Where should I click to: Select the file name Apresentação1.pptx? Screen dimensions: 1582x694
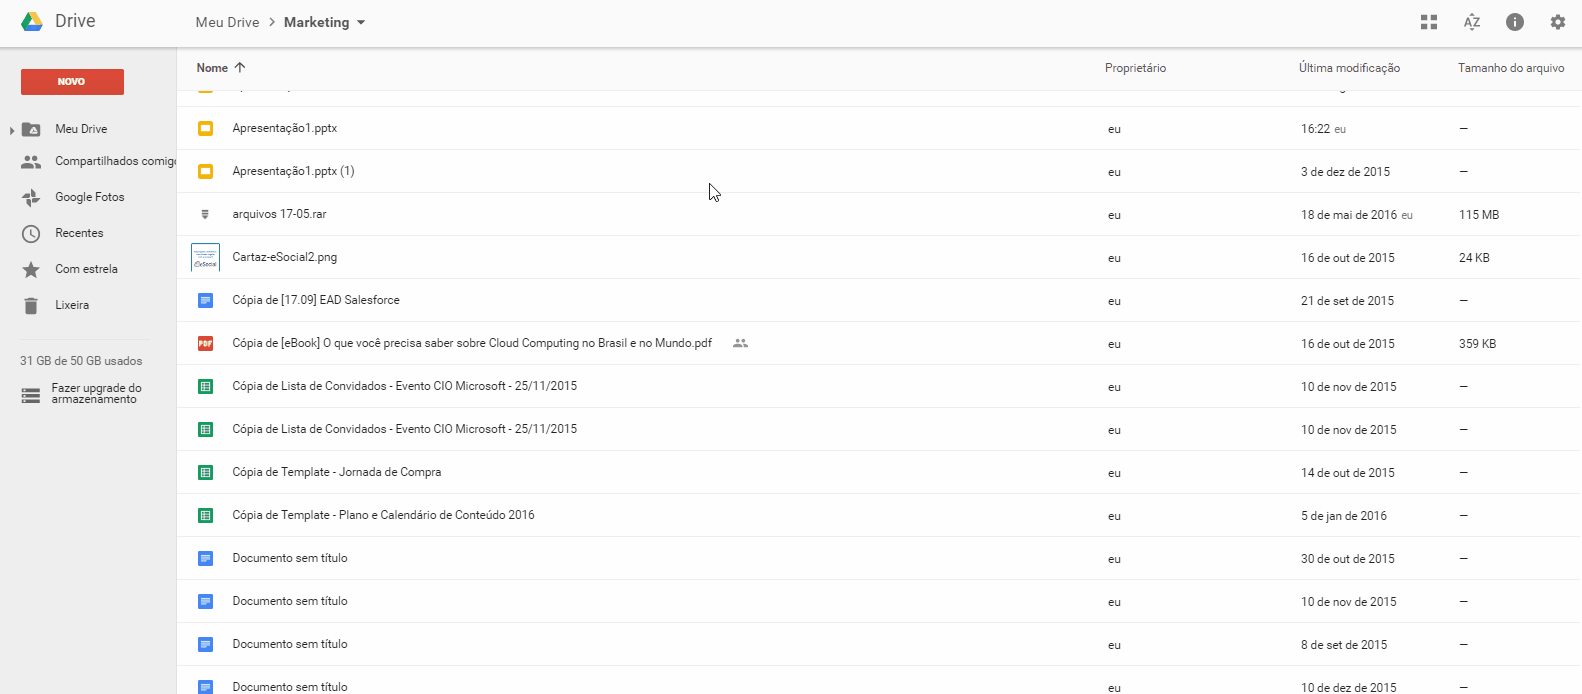coord(284,128)
